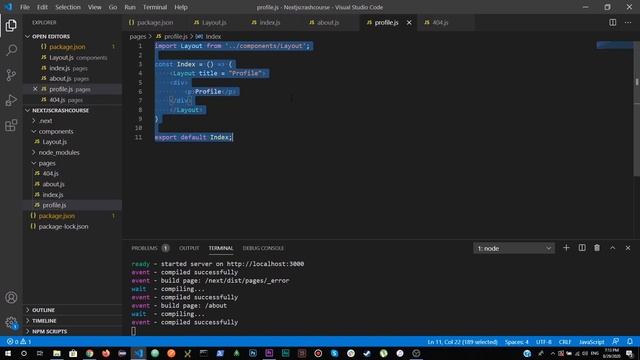The width and height of the screenshot is (640, 360).
Task: Open index.js in the pages folder
Action: 53,195
